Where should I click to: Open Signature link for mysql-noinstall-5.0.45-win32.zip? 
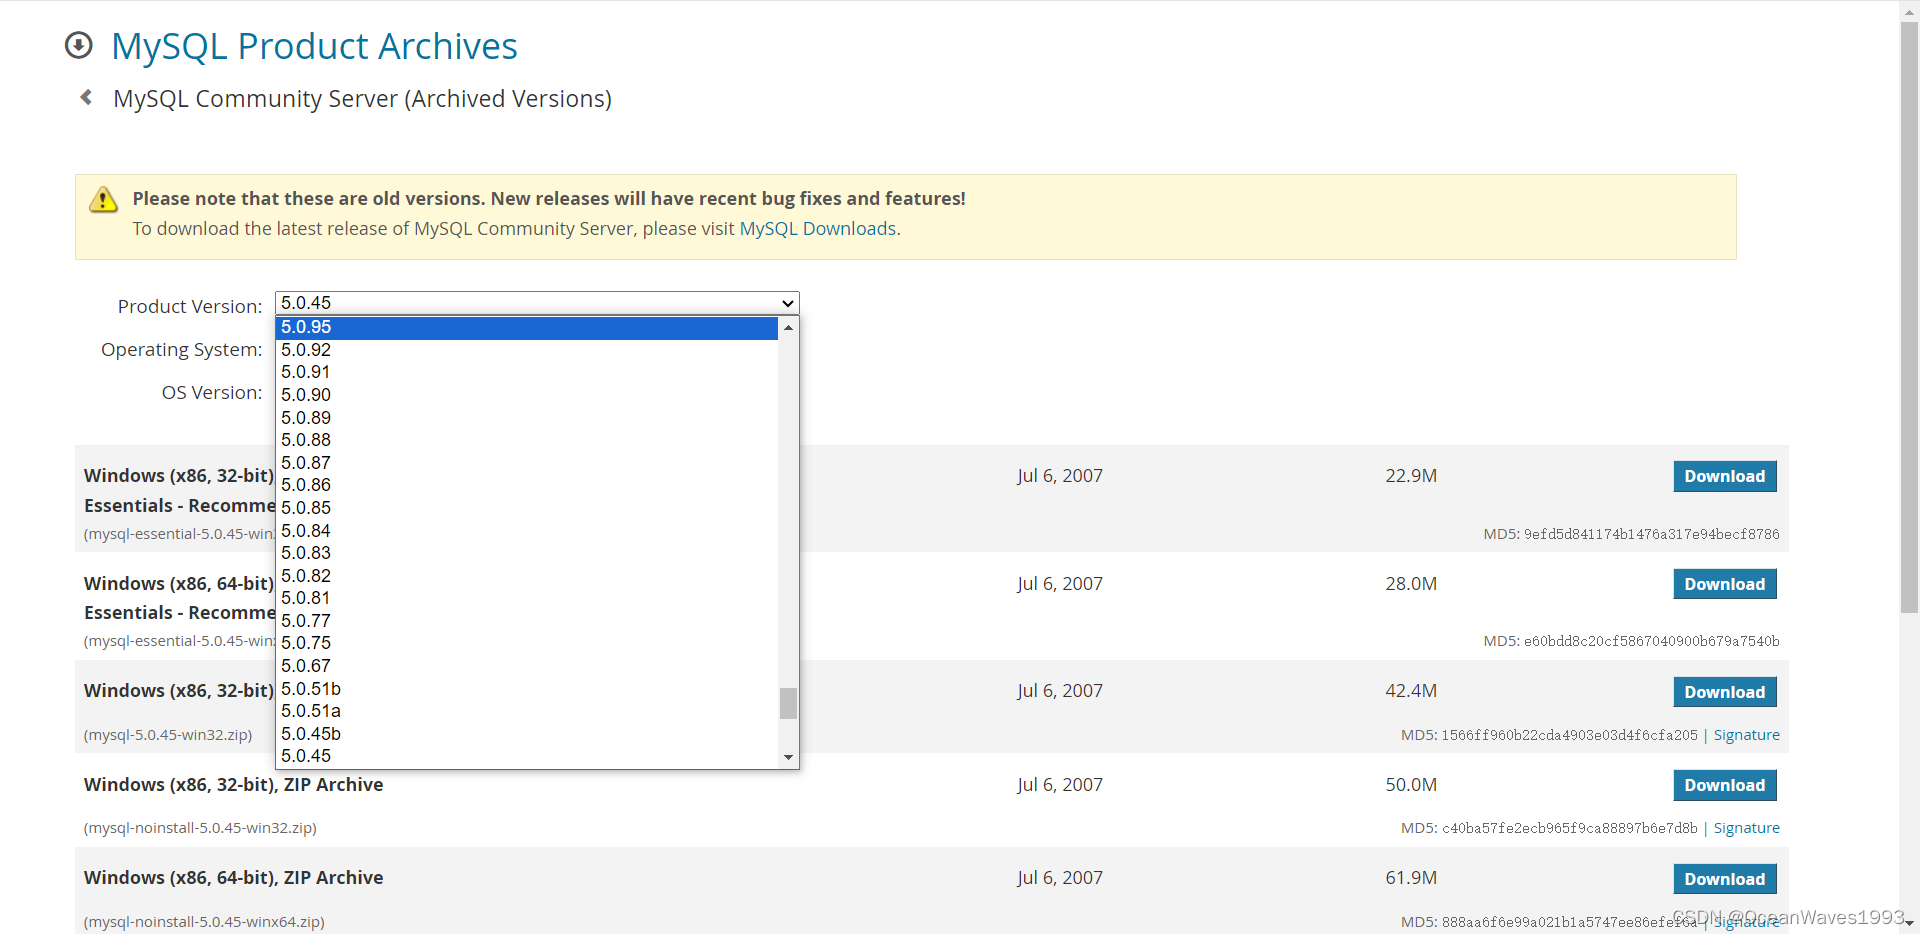1746,828
